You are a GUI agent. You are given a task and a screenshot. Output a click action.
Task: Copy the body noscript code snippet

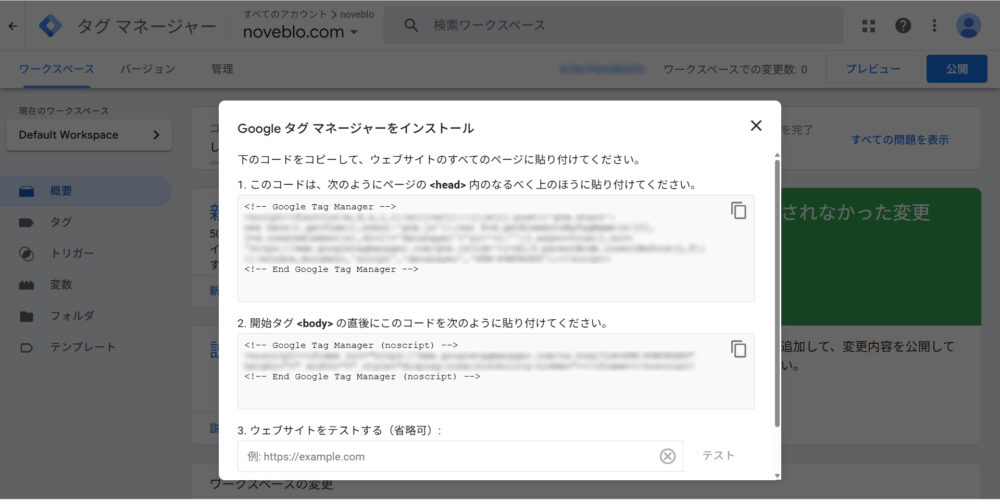point(738,349)
